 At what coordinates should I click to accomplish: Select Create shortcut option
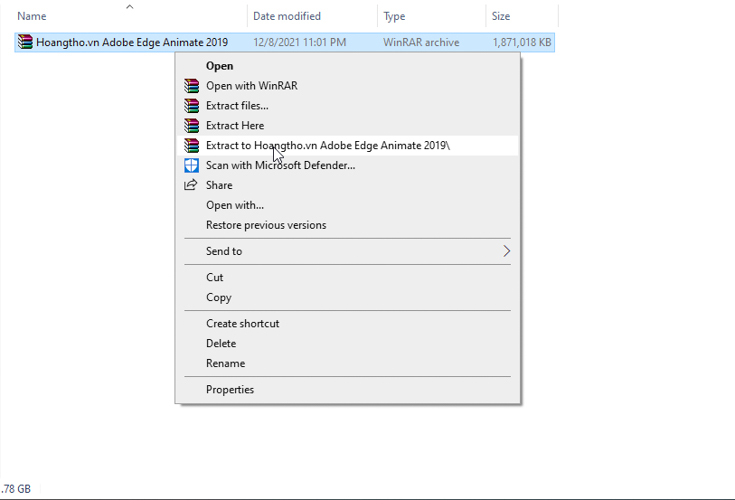243,323
